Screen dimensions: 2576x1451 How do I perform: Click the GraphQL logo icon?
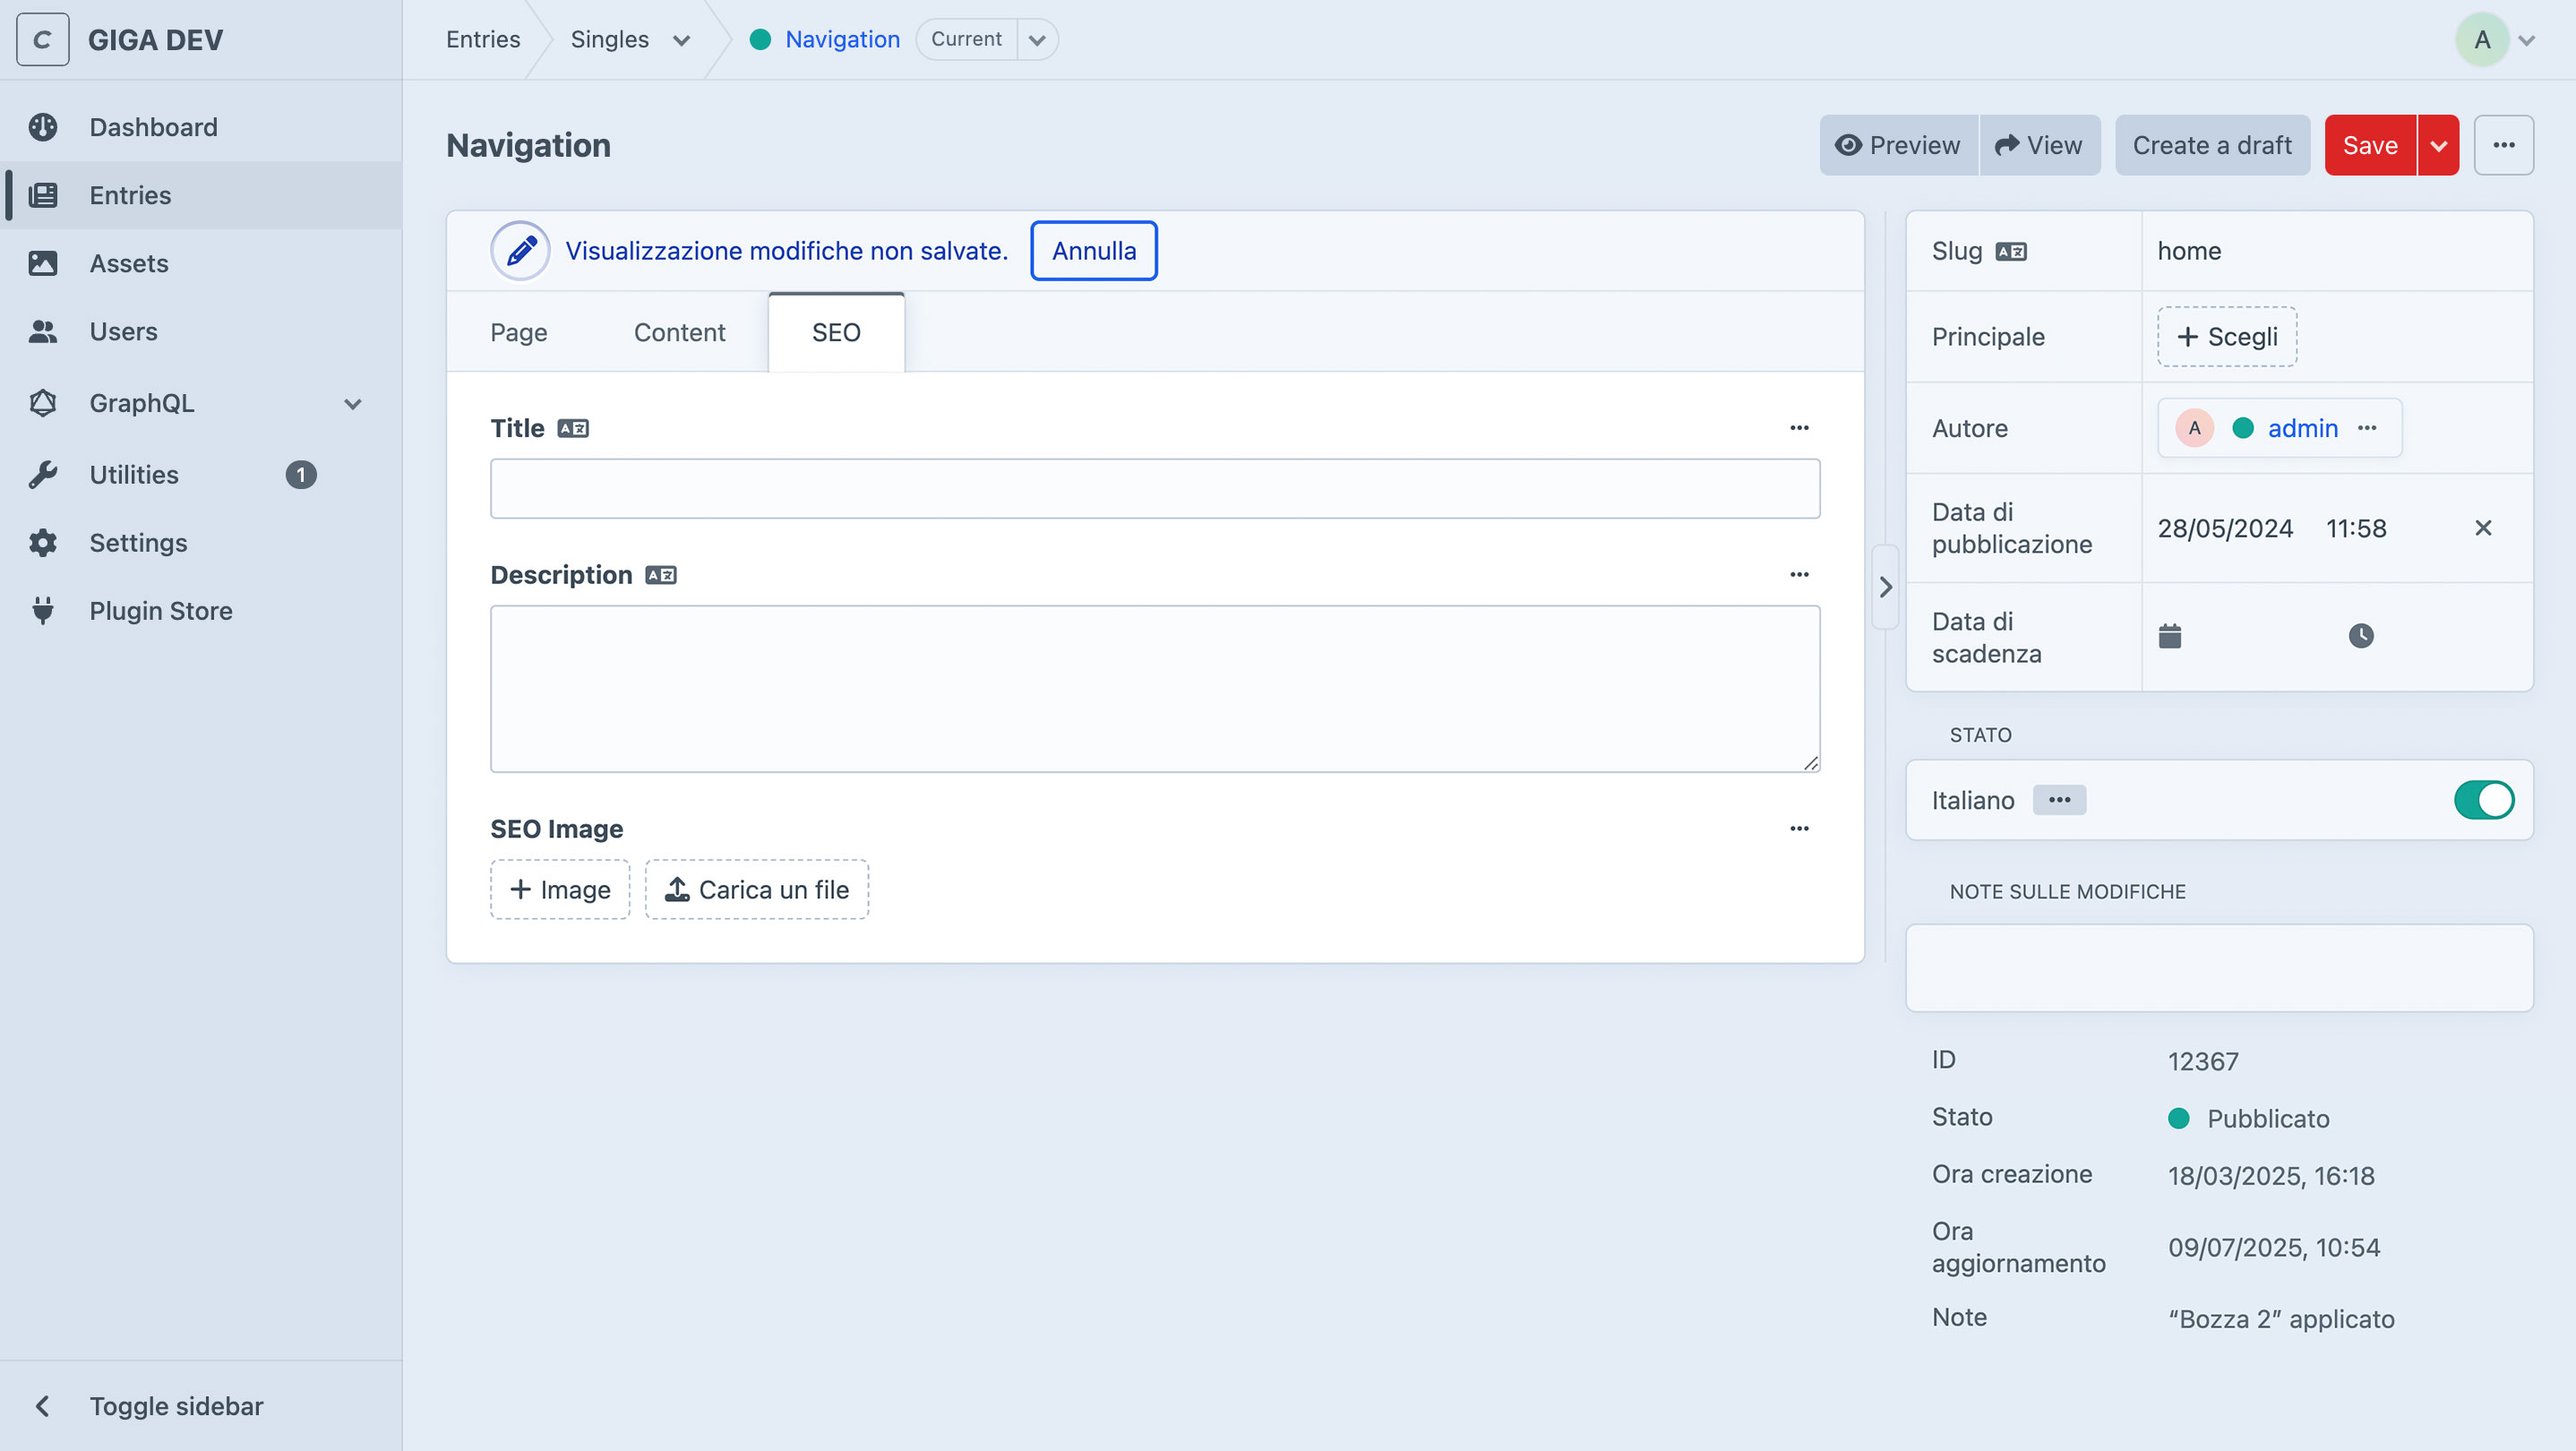[x=43, y=403]
